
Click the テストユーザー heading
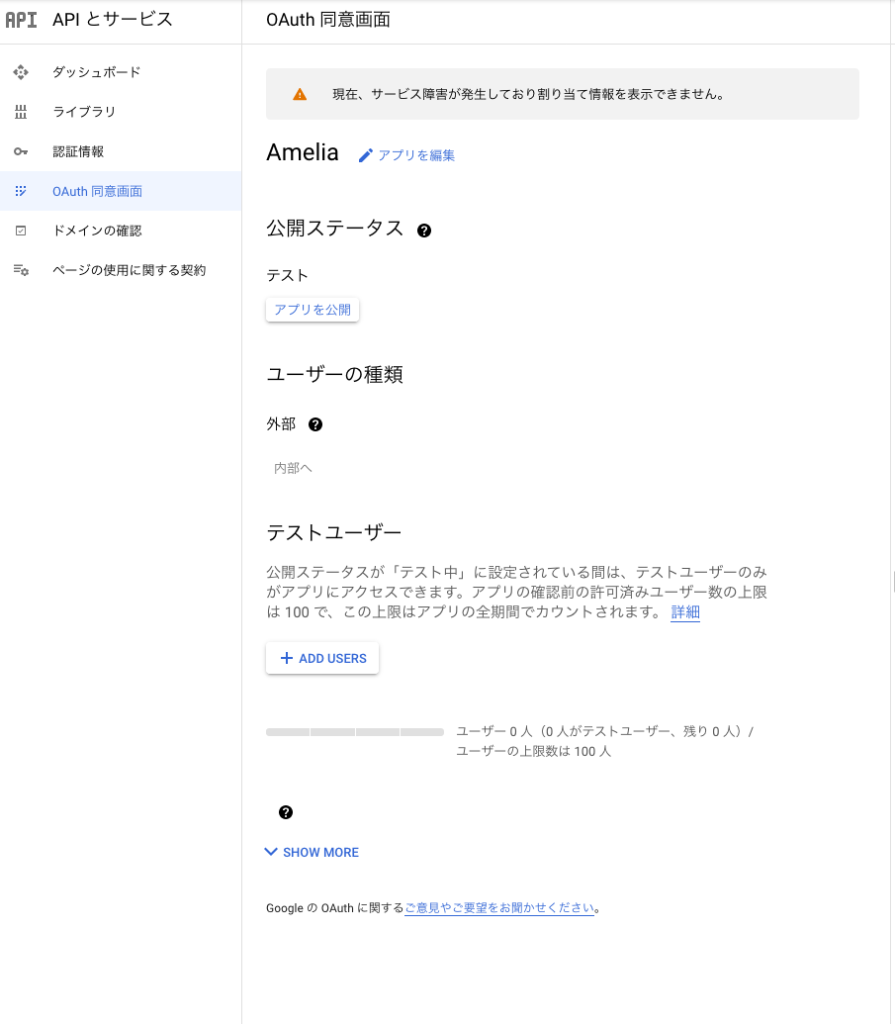pos(333,533)
